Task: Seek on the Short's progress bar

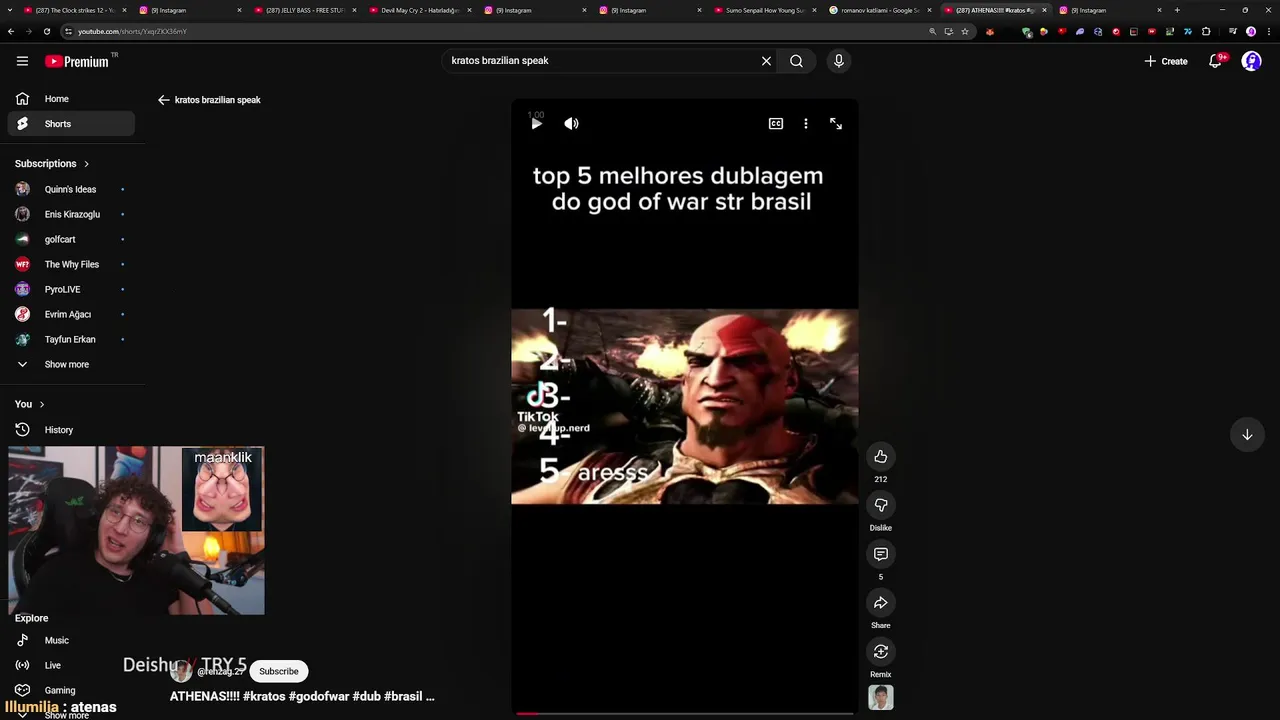Action: pos(685,713)
